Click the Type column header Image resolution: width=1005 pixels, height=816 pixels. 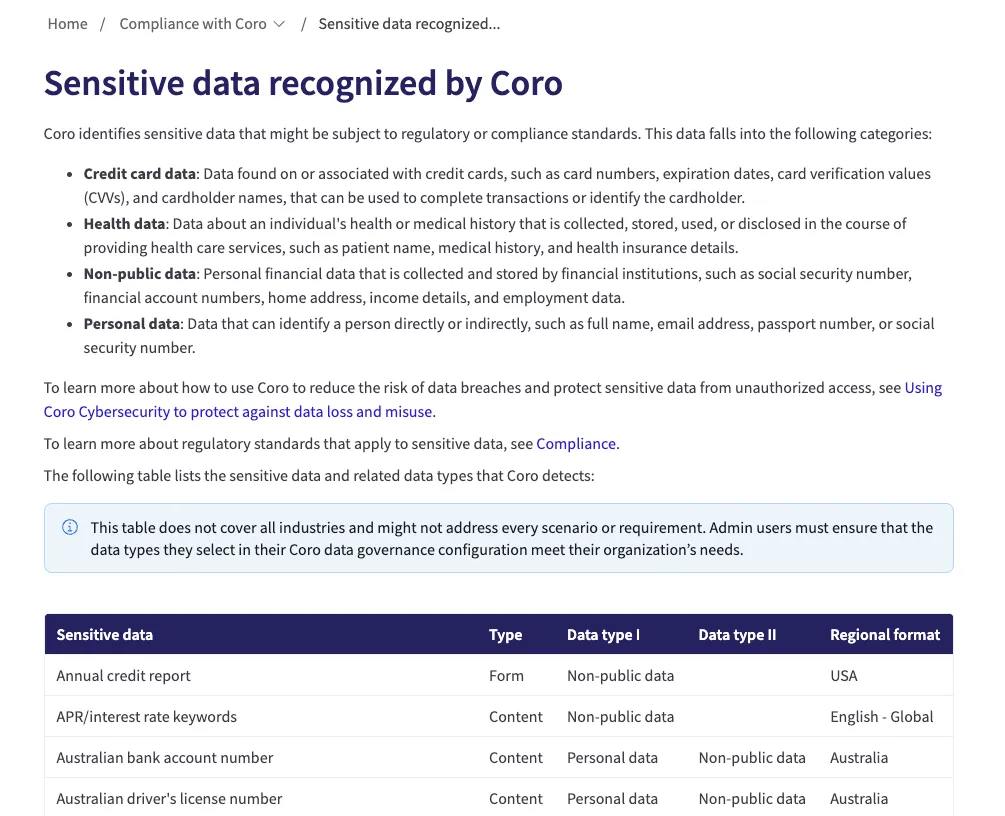(505, 635)
